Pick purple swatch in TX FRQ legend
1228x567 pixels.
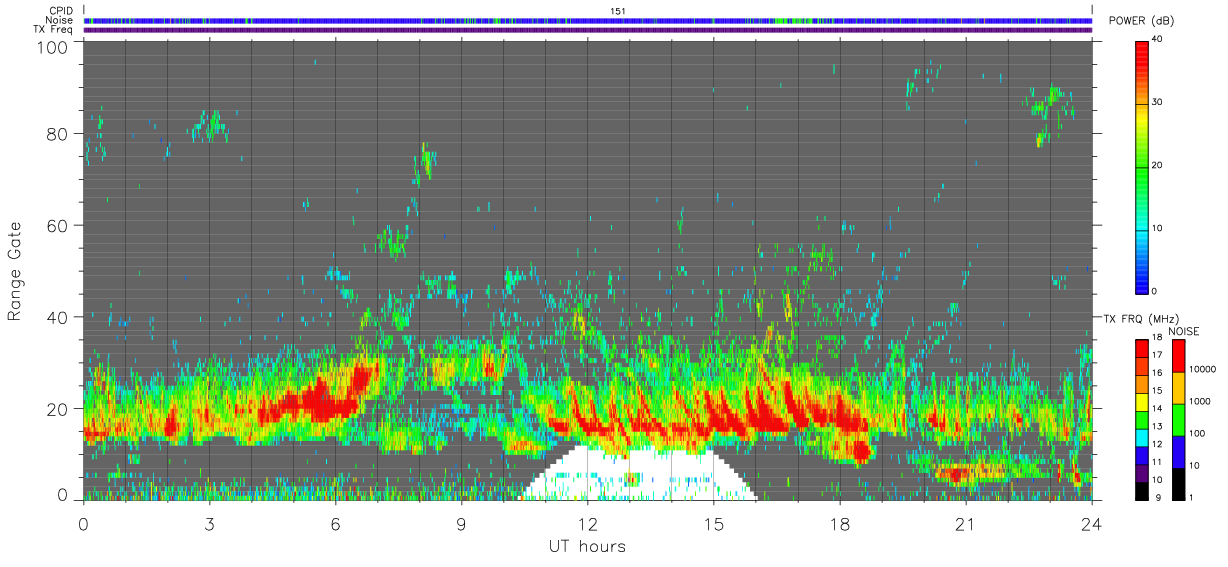[1141, 472]
